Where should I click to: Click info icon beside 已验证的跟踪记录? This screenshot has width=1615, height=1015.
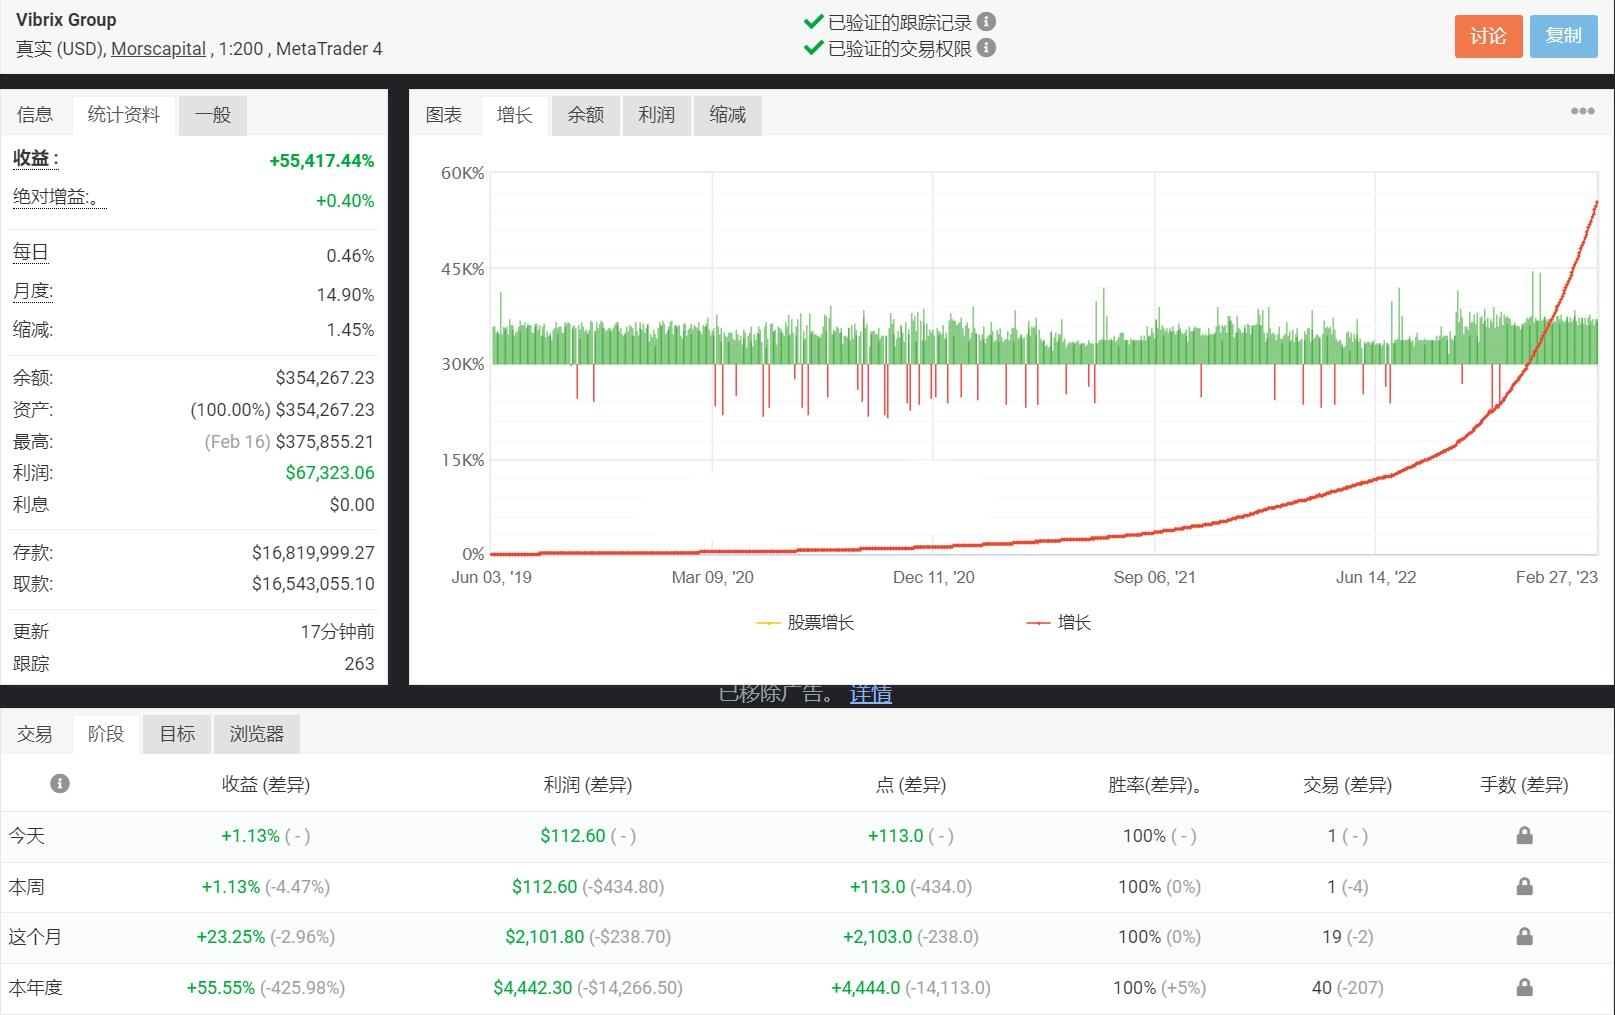pos(986,21)
